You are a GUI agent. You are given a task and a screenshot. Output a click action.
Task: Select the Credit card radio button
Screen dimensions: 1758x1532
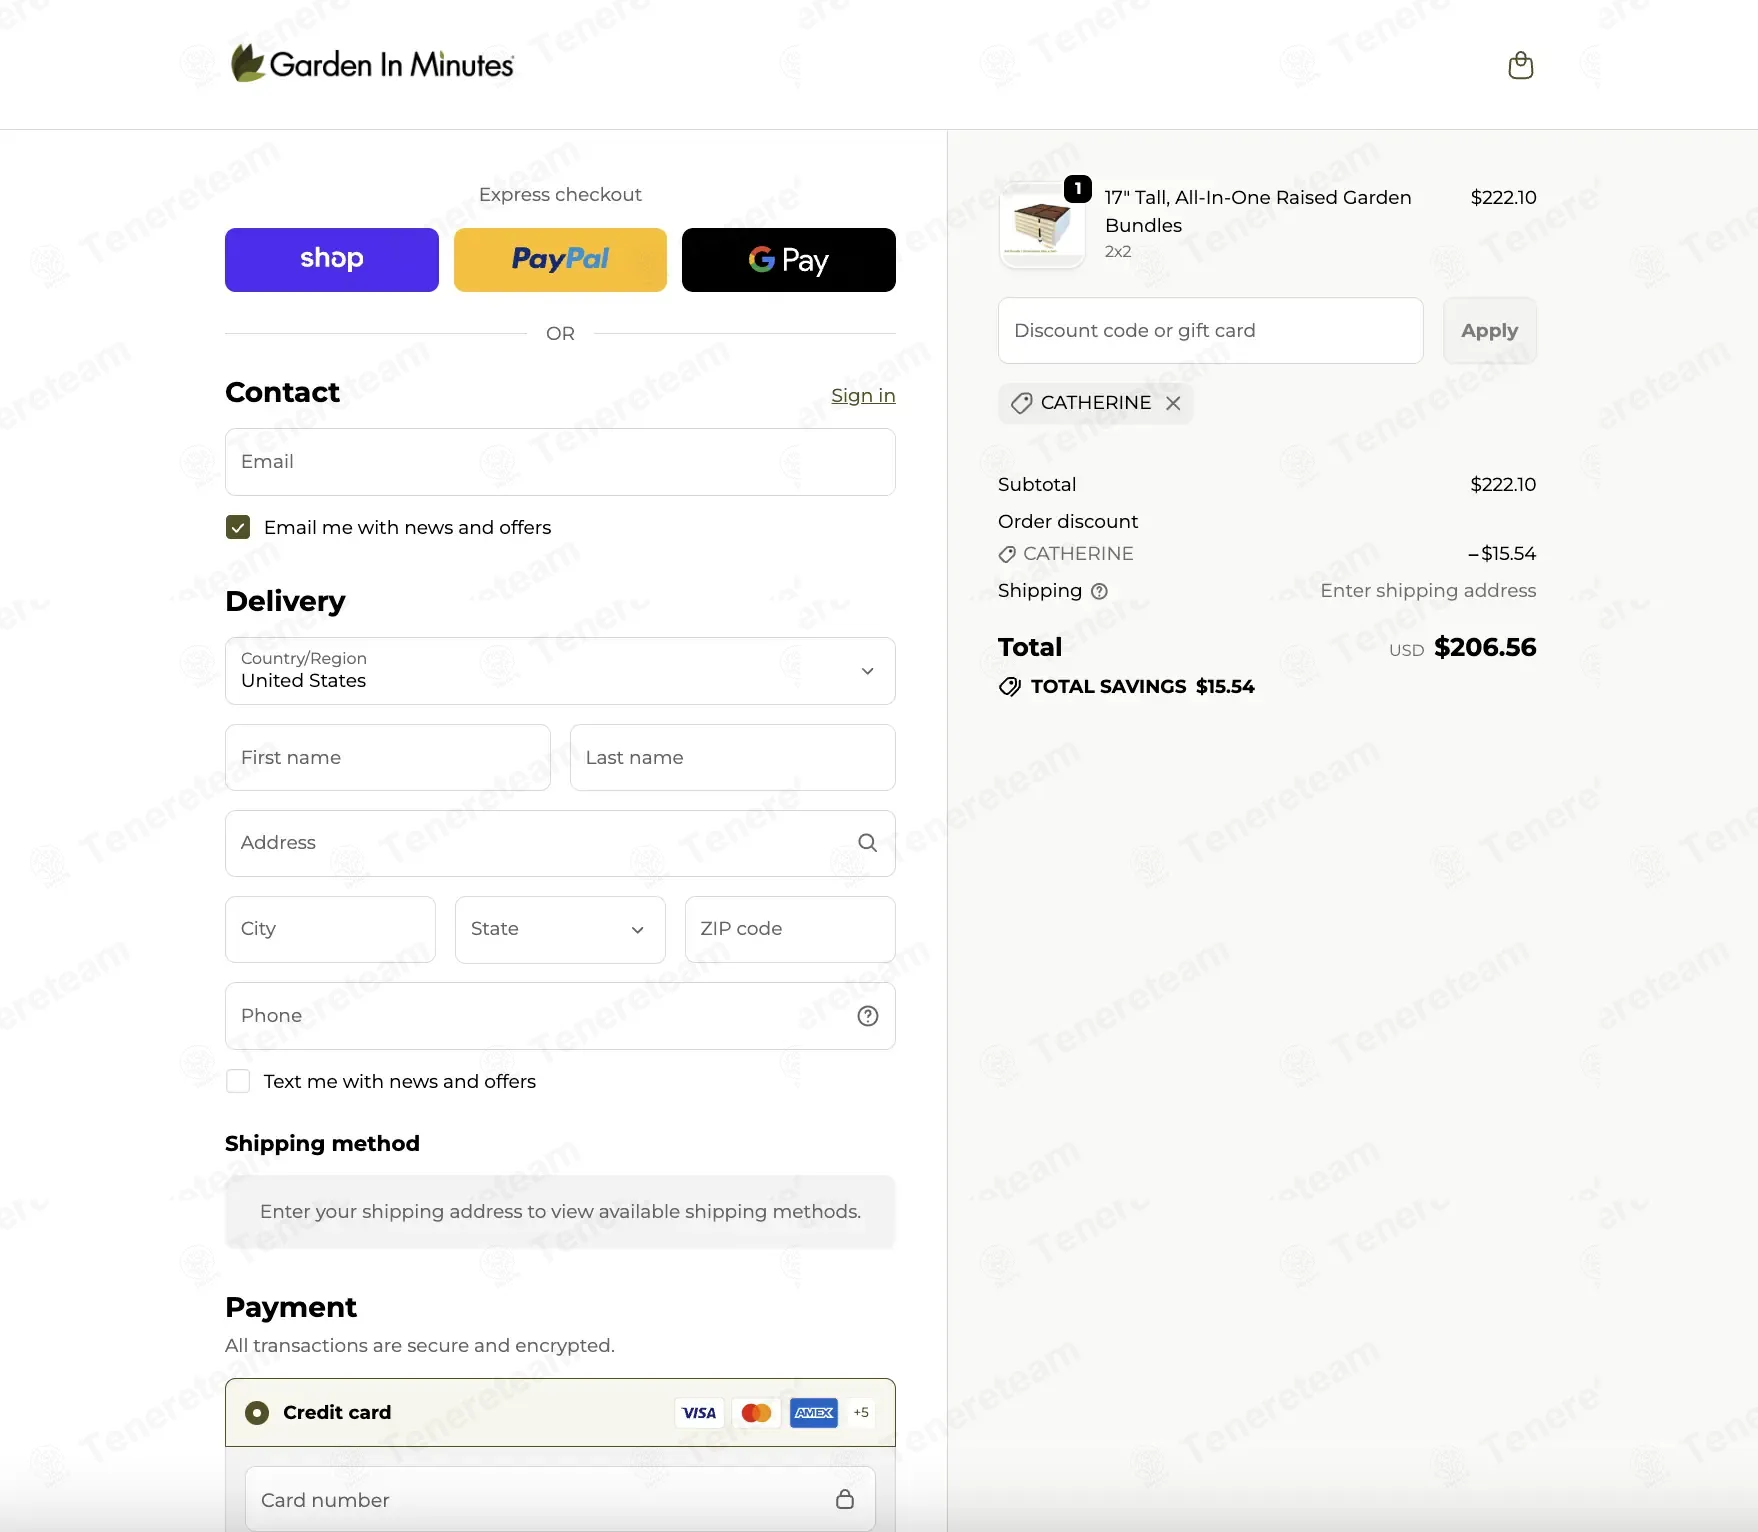pos(257,1413)
